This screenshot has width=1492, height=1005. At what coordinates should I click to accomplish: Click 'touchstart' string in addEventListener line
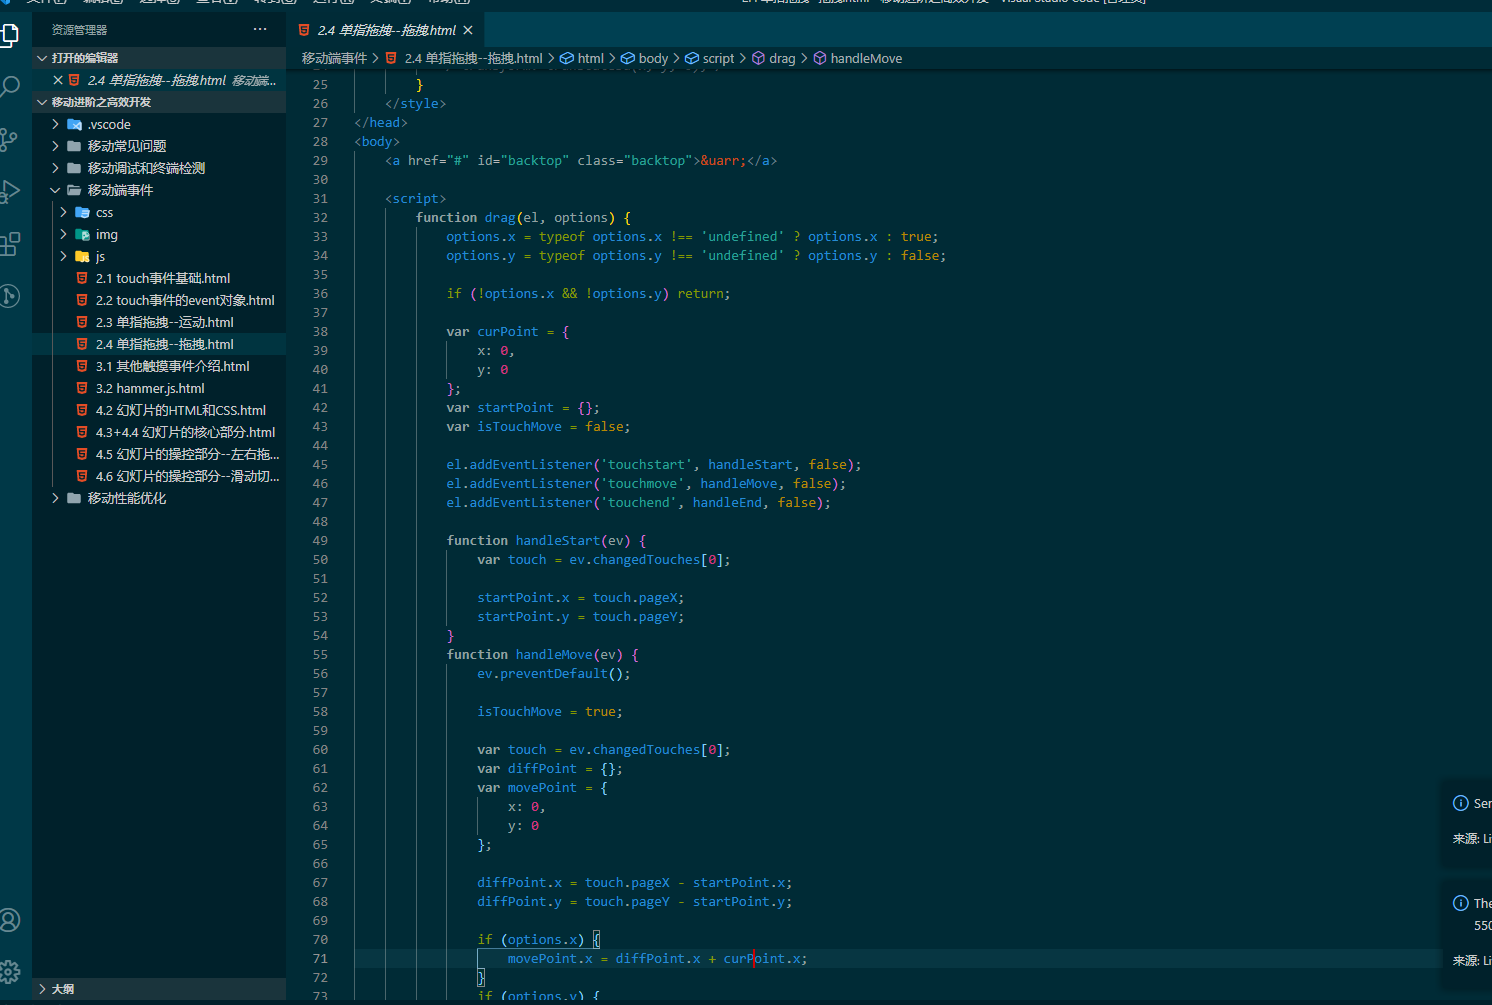pos(647,465)
